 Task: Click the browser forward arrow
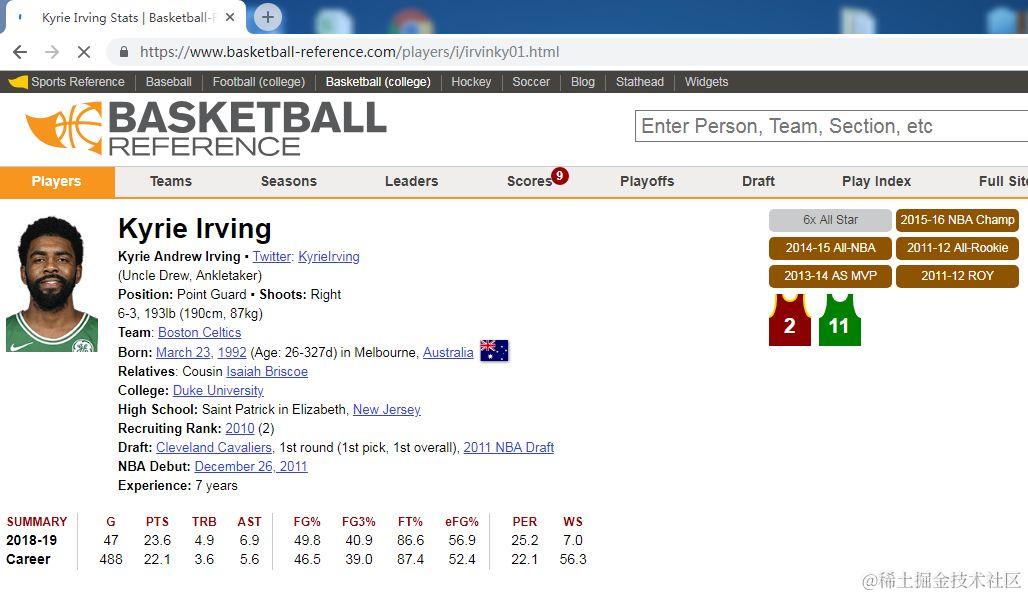click(52, 52)
